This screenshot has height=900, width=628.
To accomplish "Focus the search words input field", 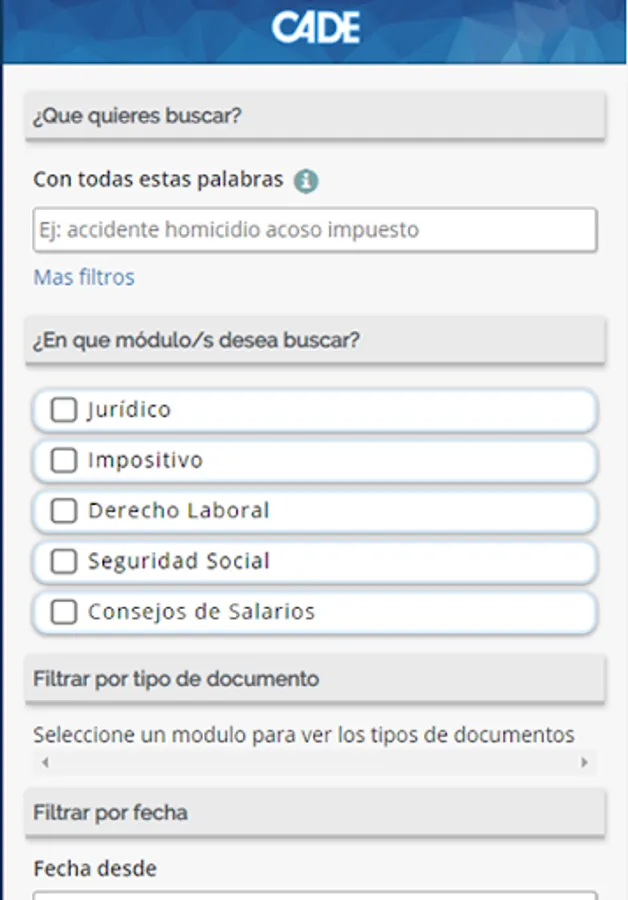I will point(315,230).
